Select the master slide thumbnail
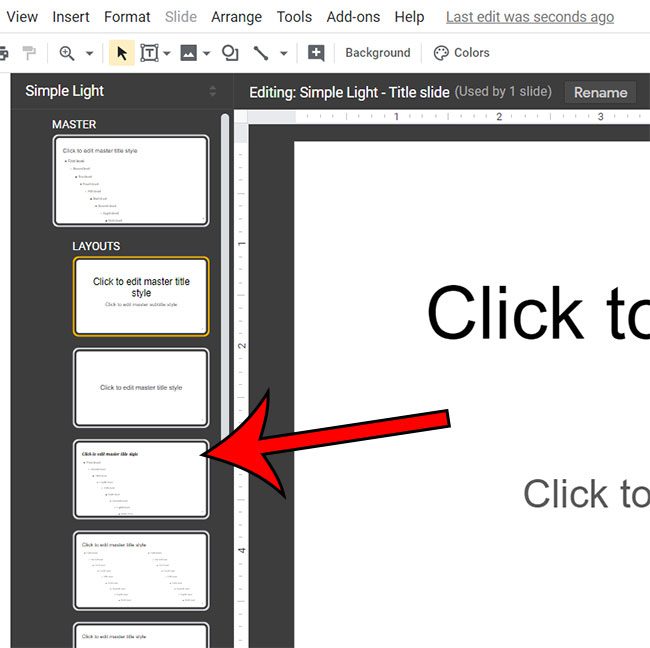Image resolution: width=650 pixels, height=648 pixels. click(131, 181)
